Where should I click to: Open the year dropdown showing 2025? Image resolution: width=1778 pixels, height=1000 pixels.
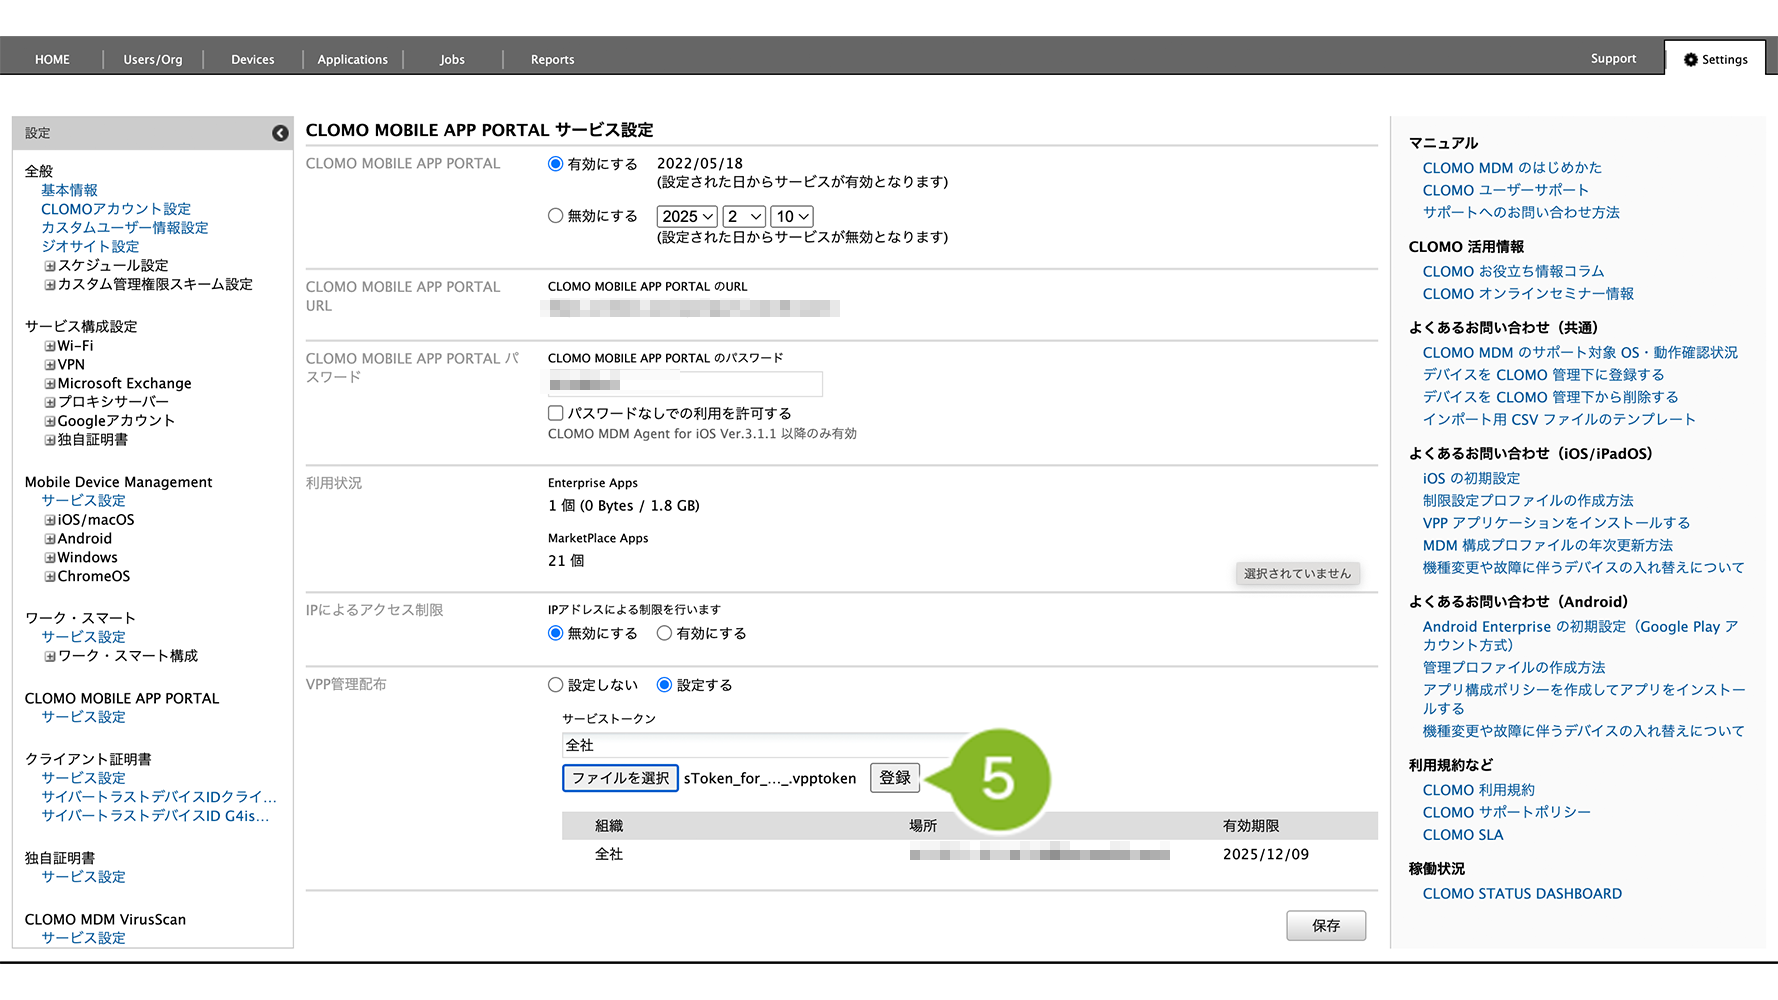click(687, 217)
